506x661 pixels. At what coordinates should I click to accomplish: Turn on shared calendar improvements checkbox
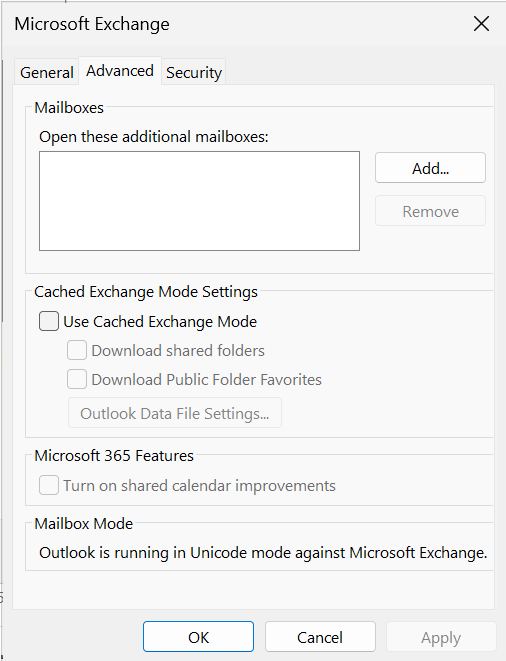point(49,485)
